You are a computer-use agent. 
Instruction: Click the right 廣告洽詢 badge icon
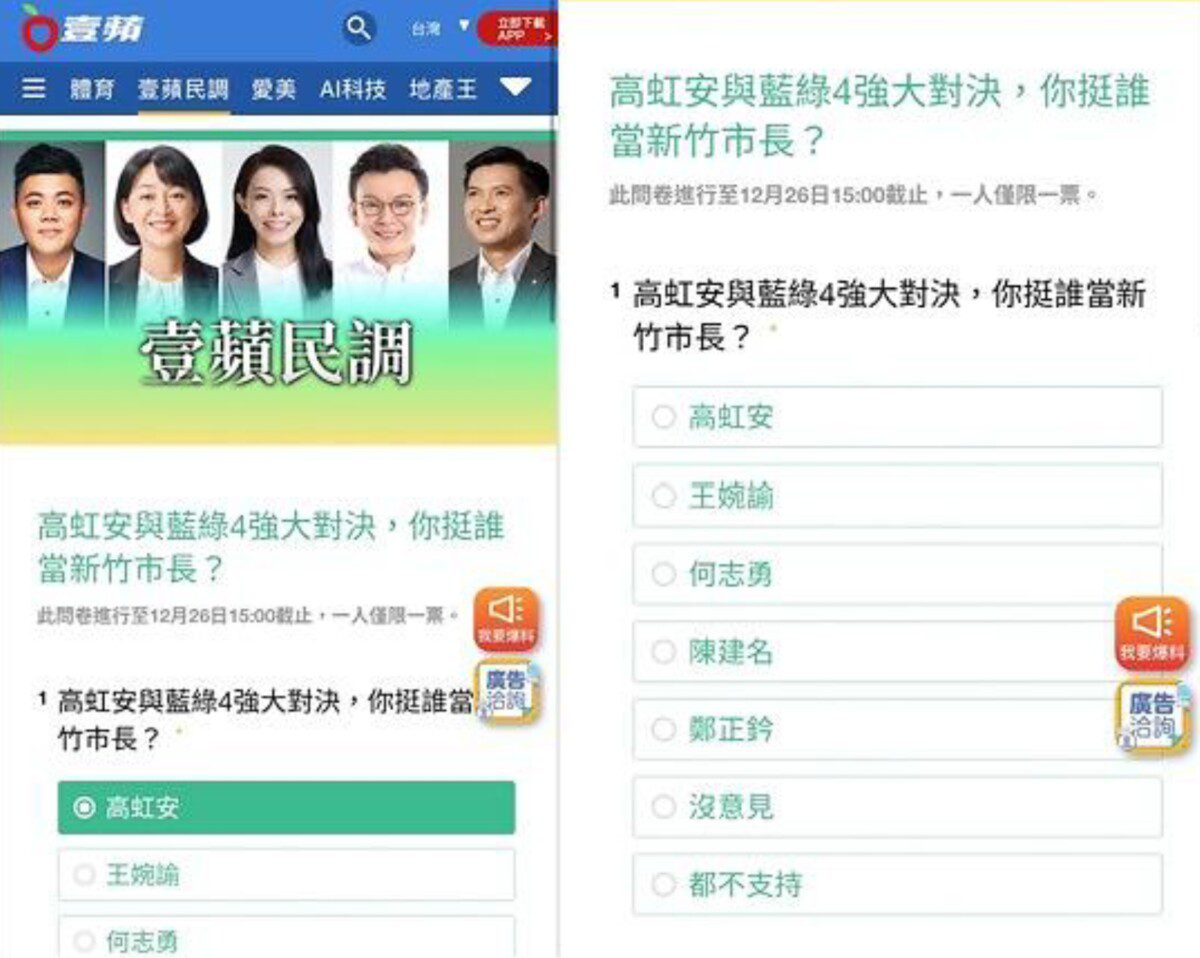click(x=1153, y=716)
